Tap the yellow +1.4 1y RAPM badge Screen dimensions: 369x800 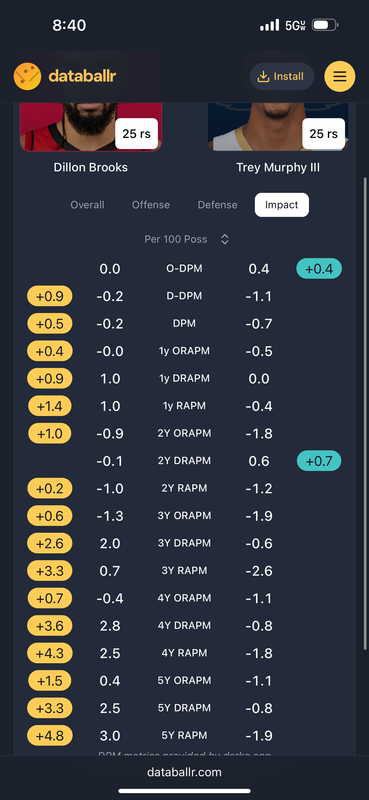click(x=50, y=406)
